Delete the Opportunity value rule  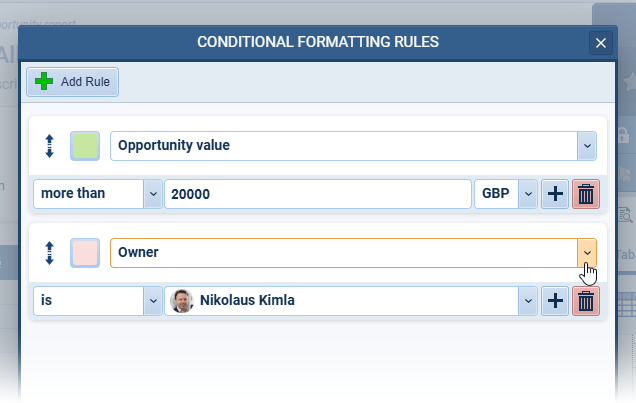[x=586, y=194]
